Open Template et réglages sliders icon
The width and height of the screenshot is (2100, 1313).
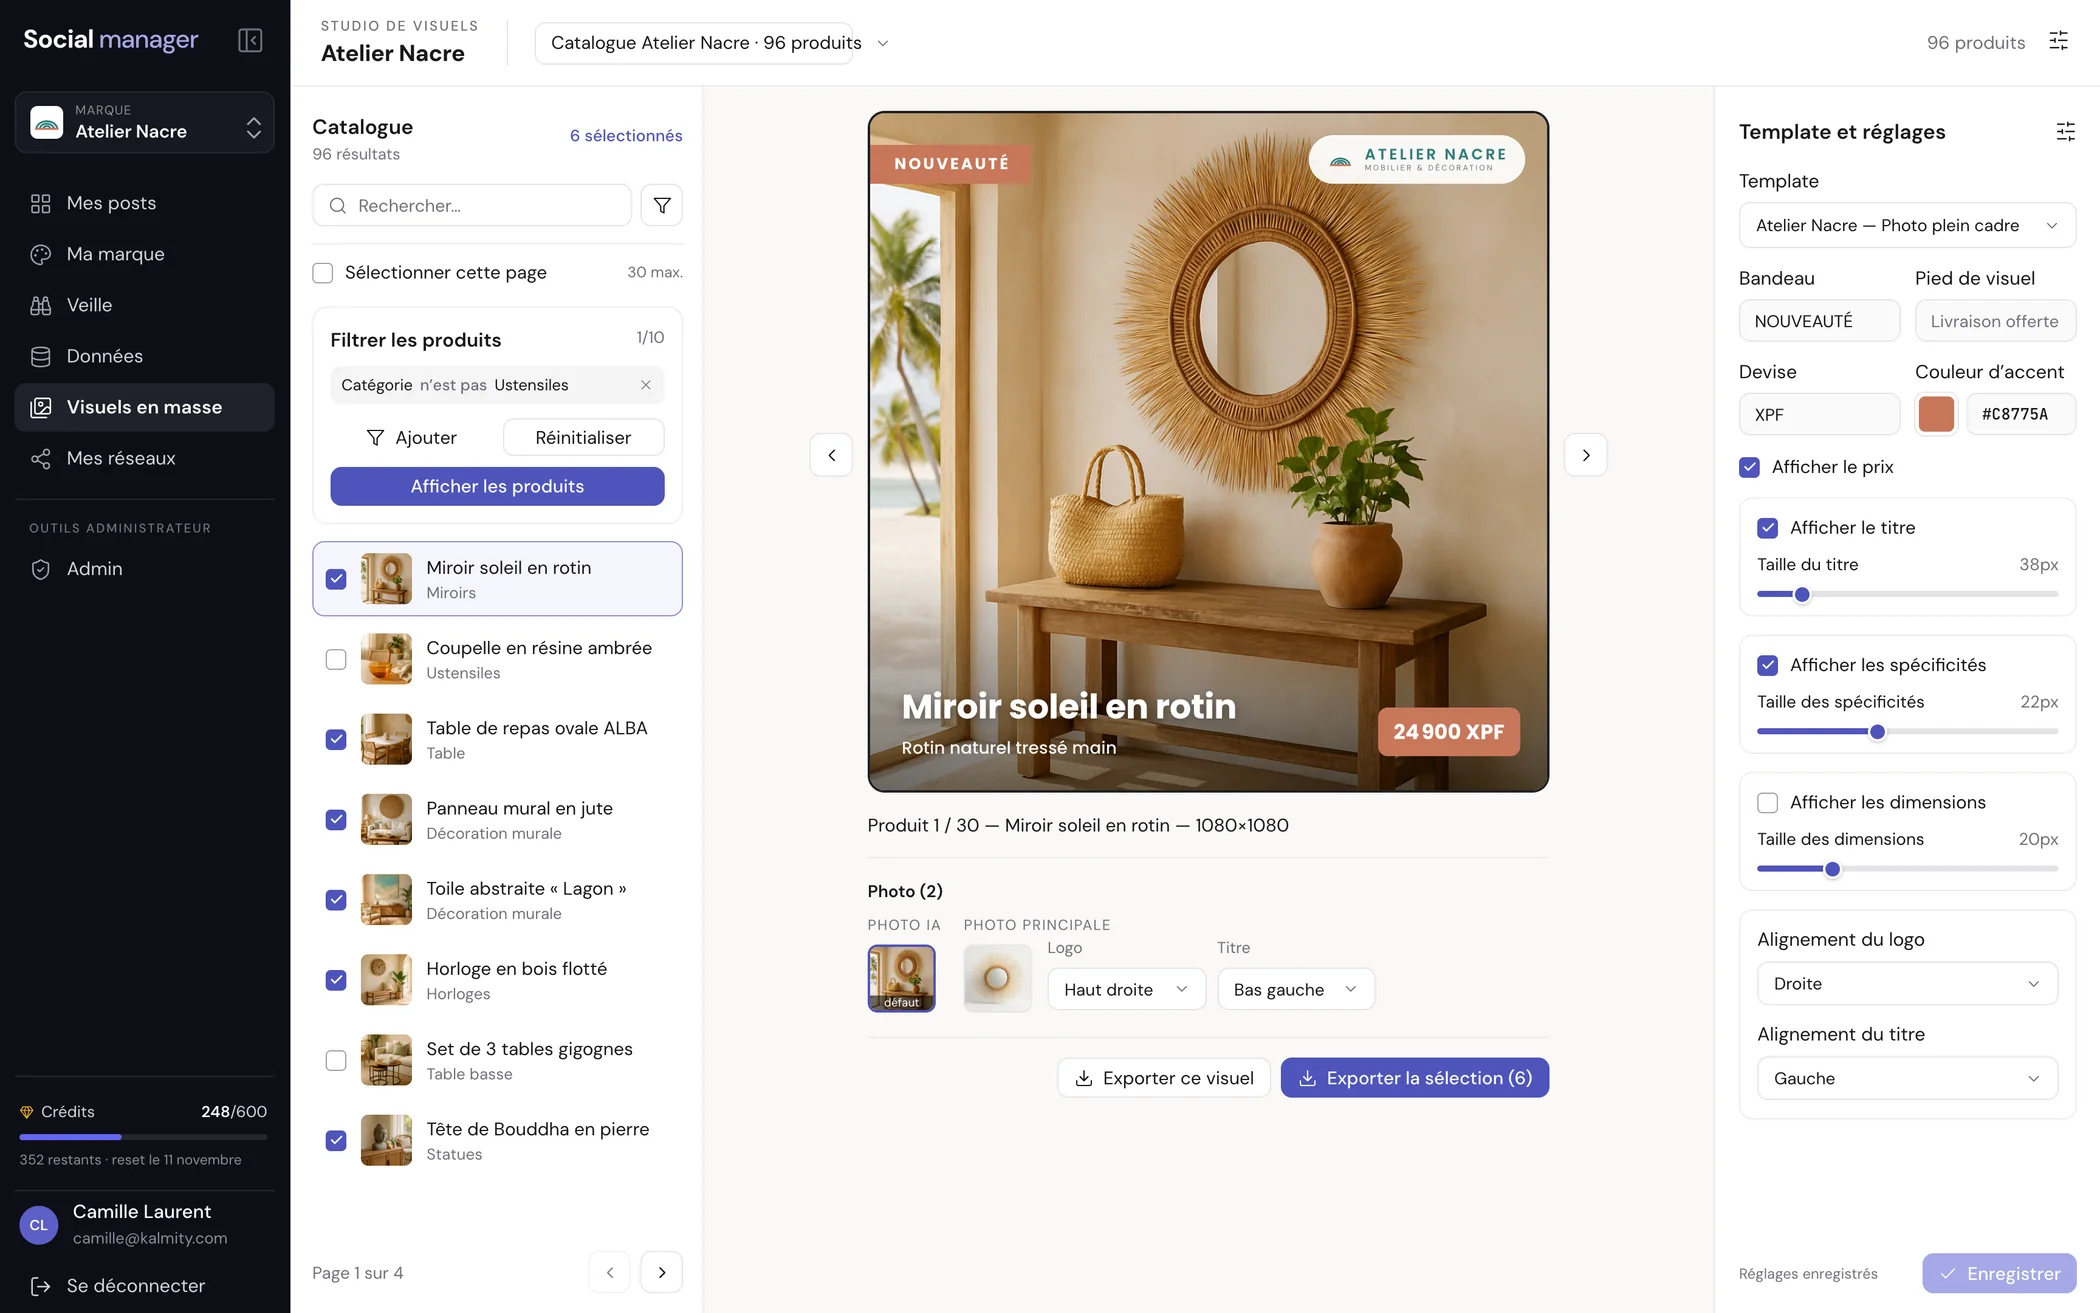[x=2065, y=131]
